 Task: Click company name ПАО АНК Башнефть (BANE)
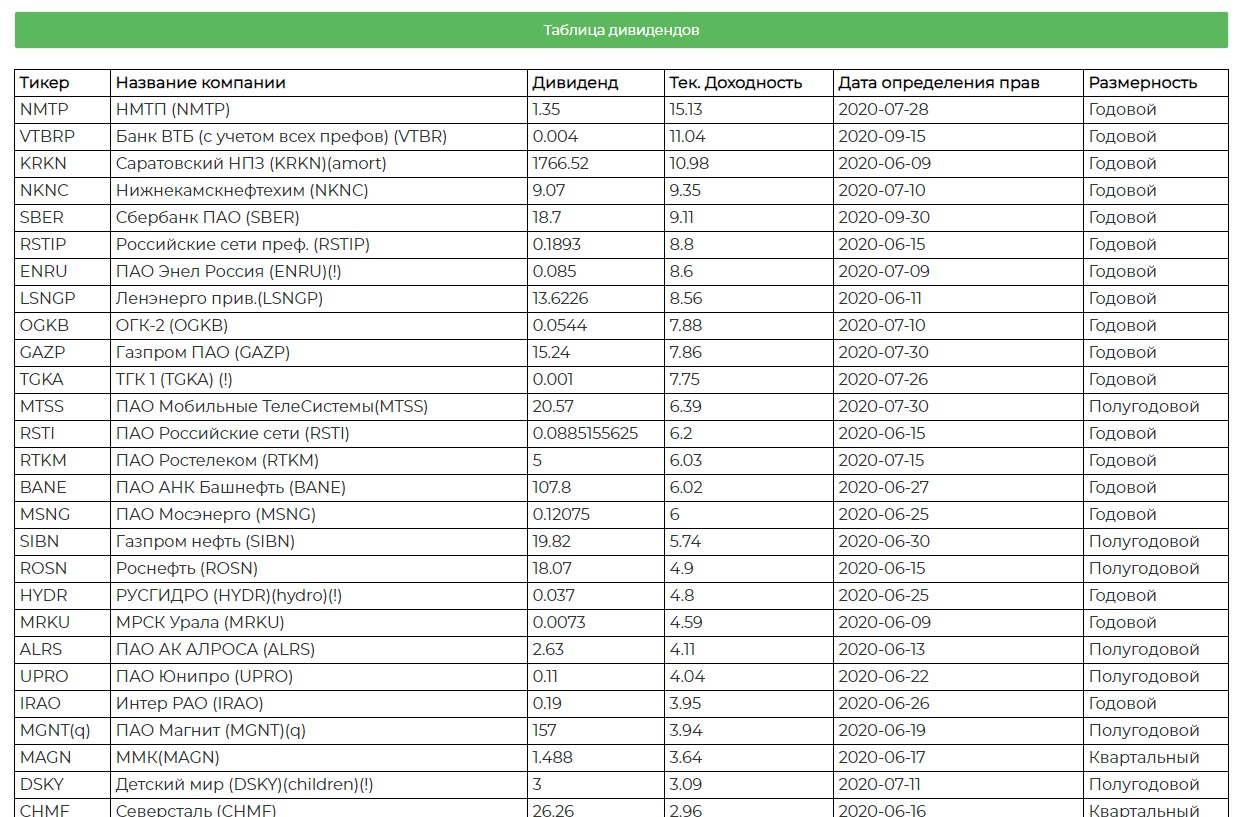tap(231, 488)
